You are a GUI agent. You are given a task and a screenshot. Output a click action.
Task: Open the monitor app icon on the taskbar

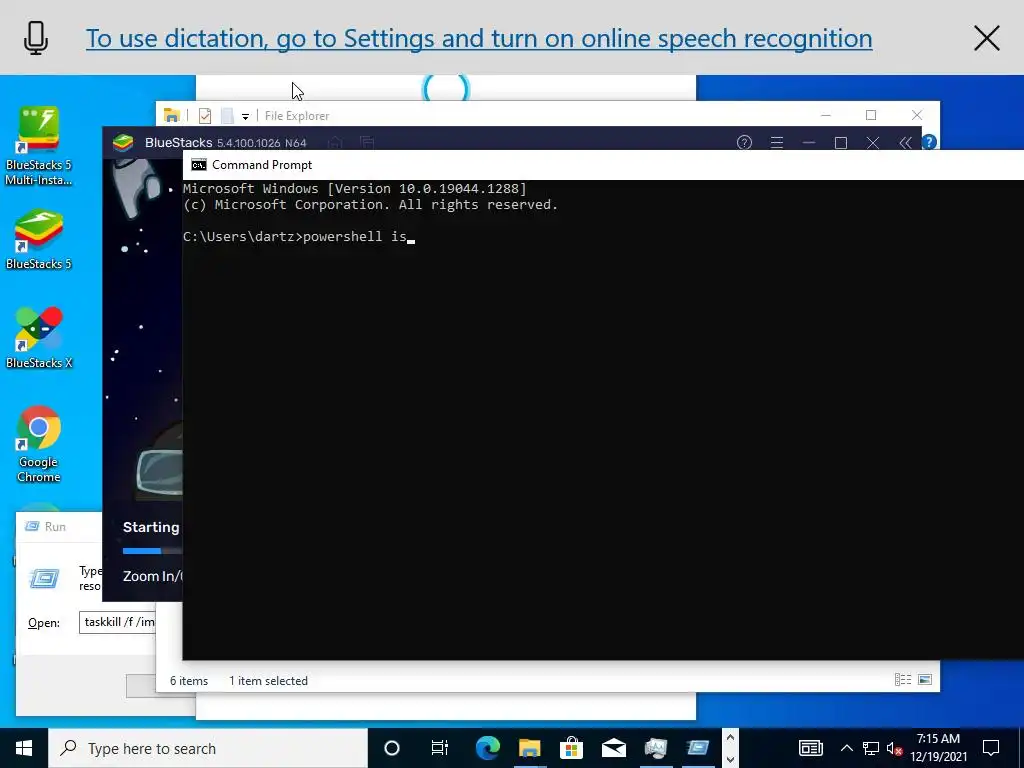[656, 748]
